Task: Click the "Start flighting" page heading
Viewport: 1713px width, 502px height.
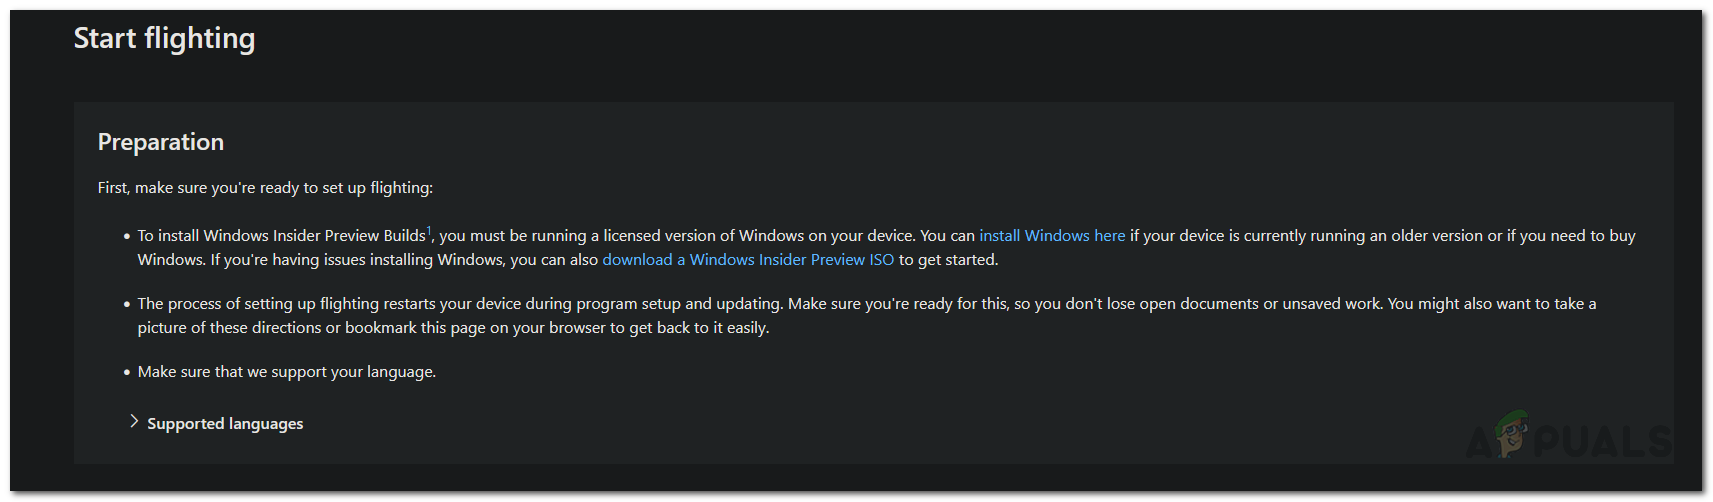Action: (x=164, y=39)
